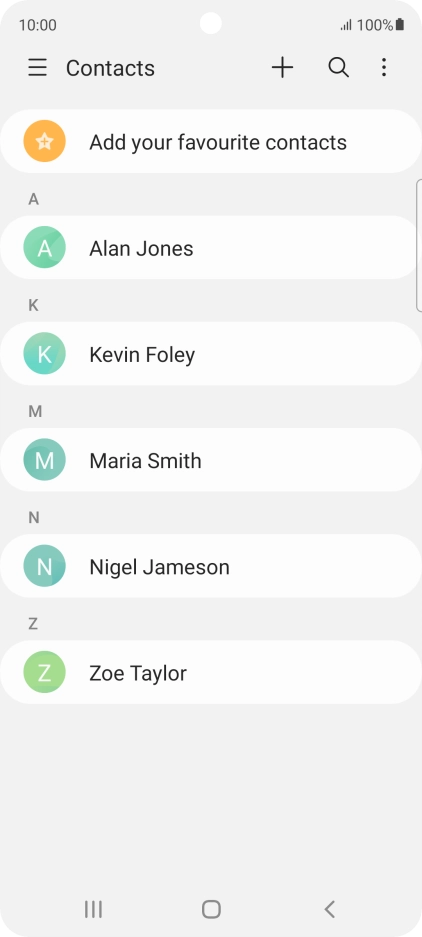Select Kevin Foley avatar circle
422x937 pixels.
pos(44,354)
